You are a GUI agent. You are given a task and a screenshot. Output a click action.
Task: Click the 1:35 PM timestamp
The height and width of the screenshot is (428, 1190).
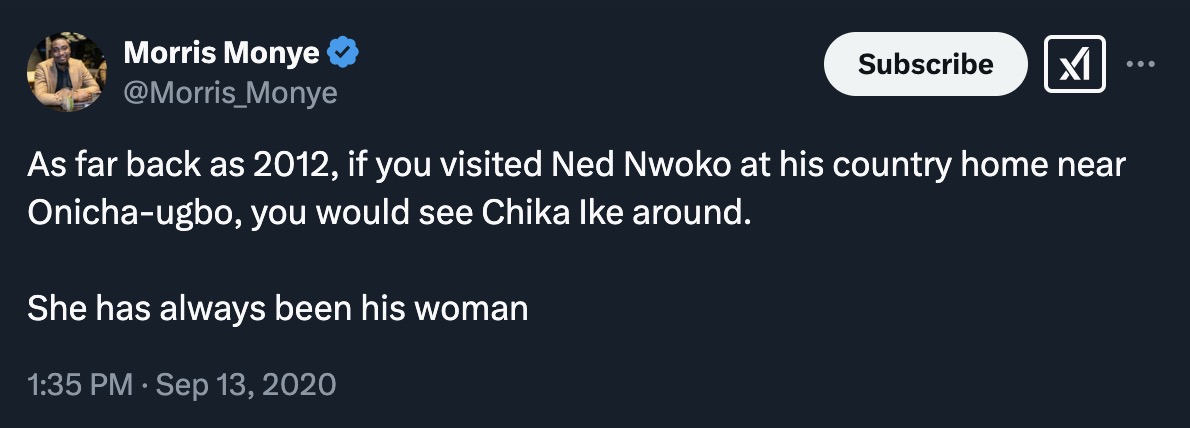pyautogui.click(x=80, y=384)
